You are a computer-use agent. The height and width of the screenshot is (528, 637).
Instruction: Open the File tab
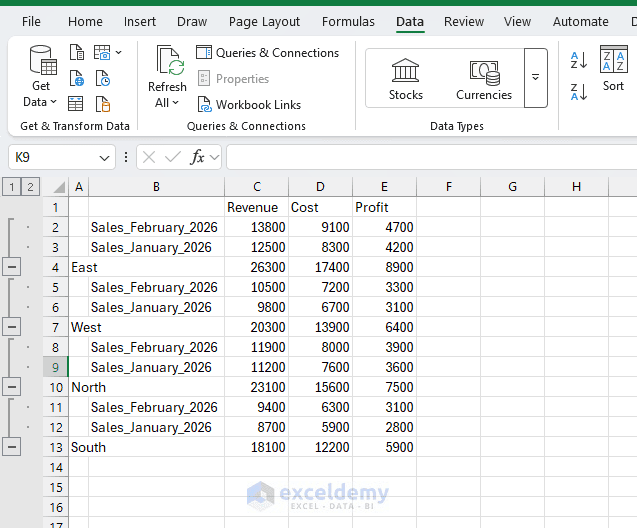click(31, 22)
